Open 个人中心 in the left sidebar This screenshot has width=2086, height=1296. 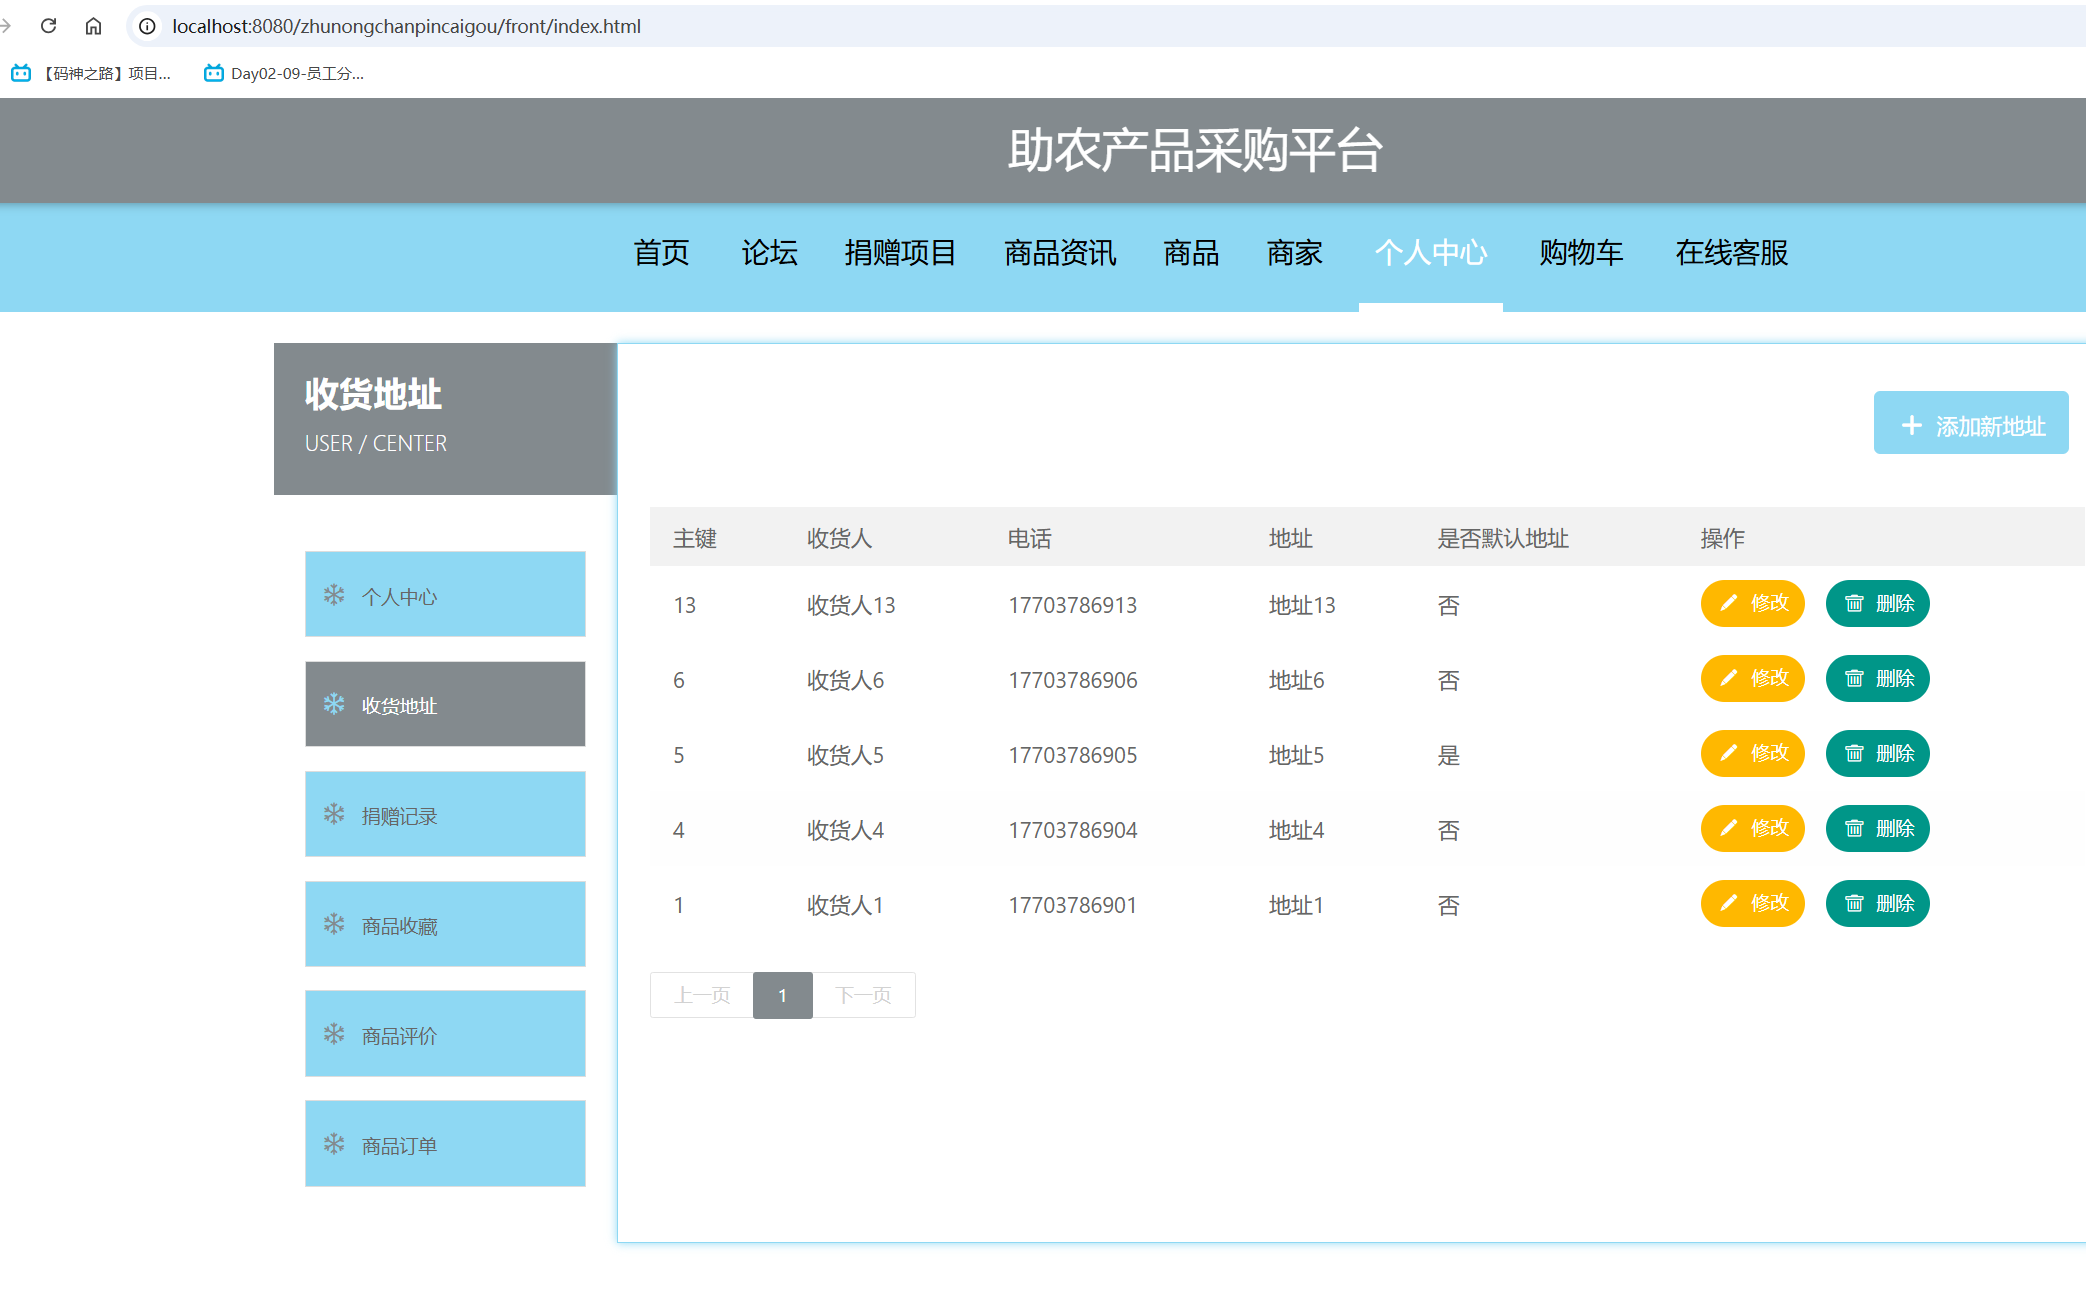pos(445,594)
